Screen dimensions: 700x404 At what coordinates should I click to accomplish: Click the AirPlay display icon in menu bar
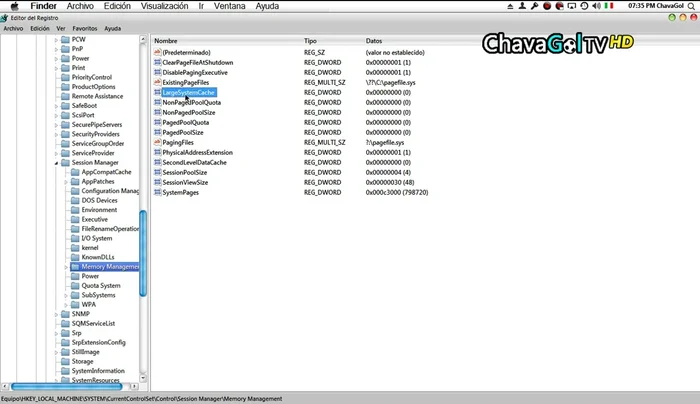tap(571, 6)
